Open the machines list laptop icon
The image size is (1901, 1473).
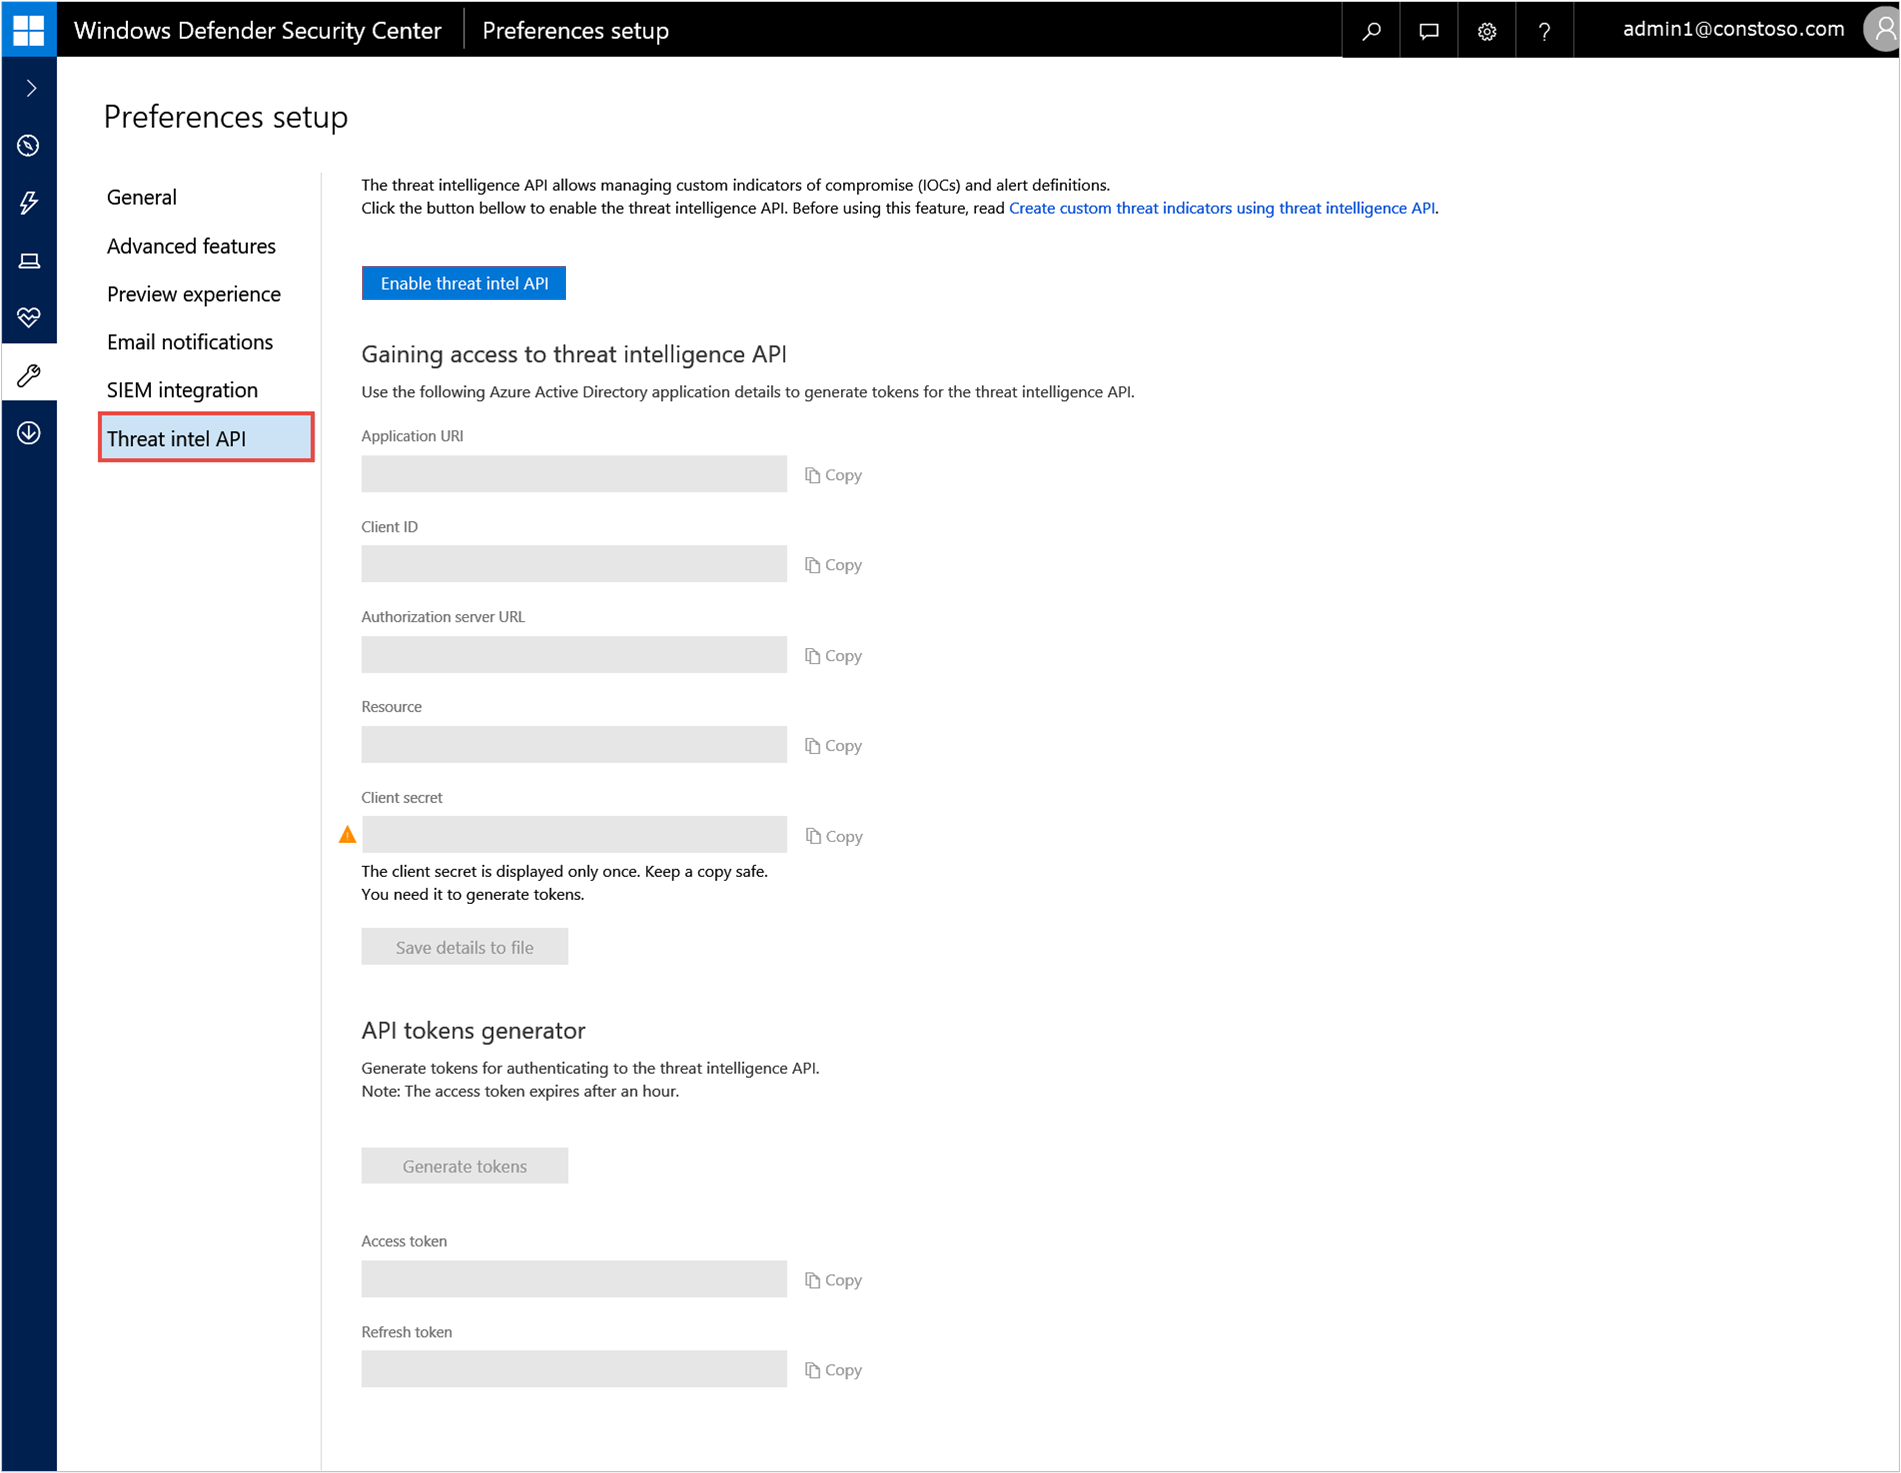point(29,261)
